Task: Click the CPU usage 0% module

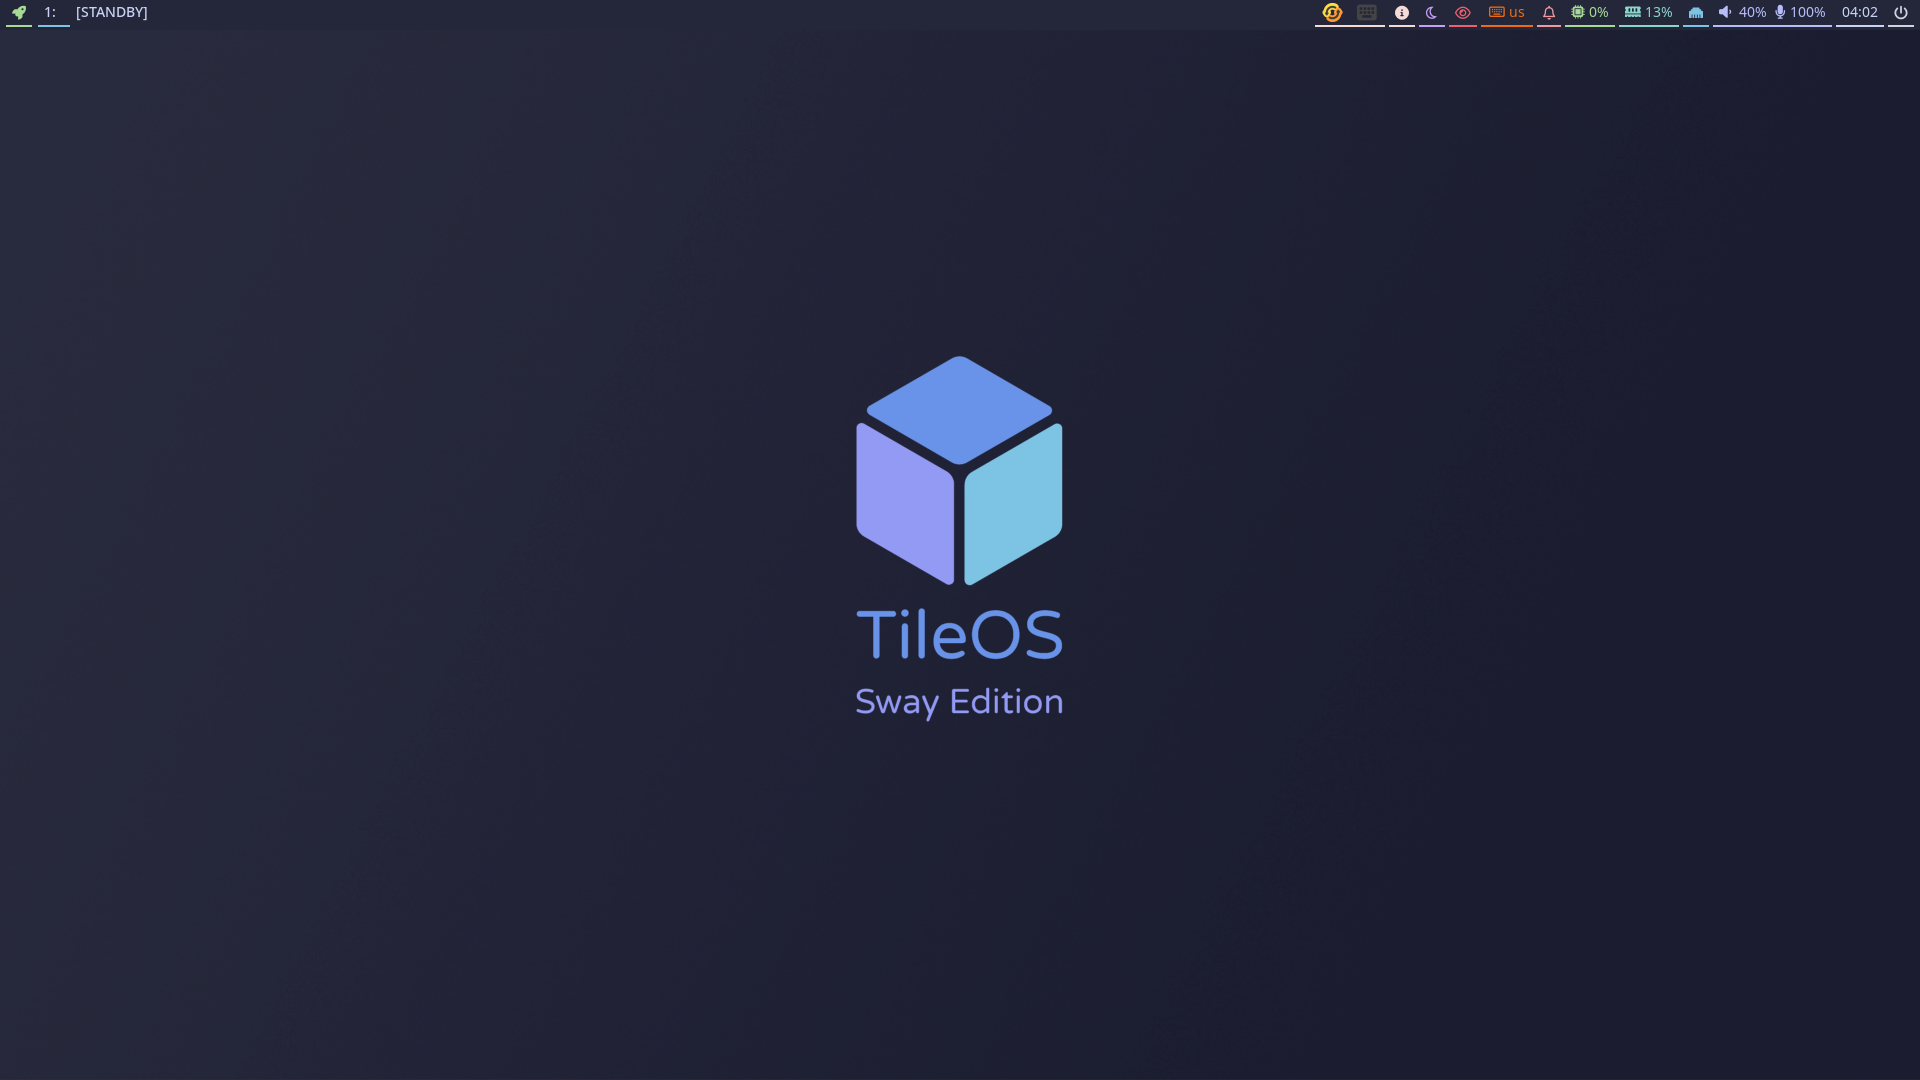Action: point(1590,13)
